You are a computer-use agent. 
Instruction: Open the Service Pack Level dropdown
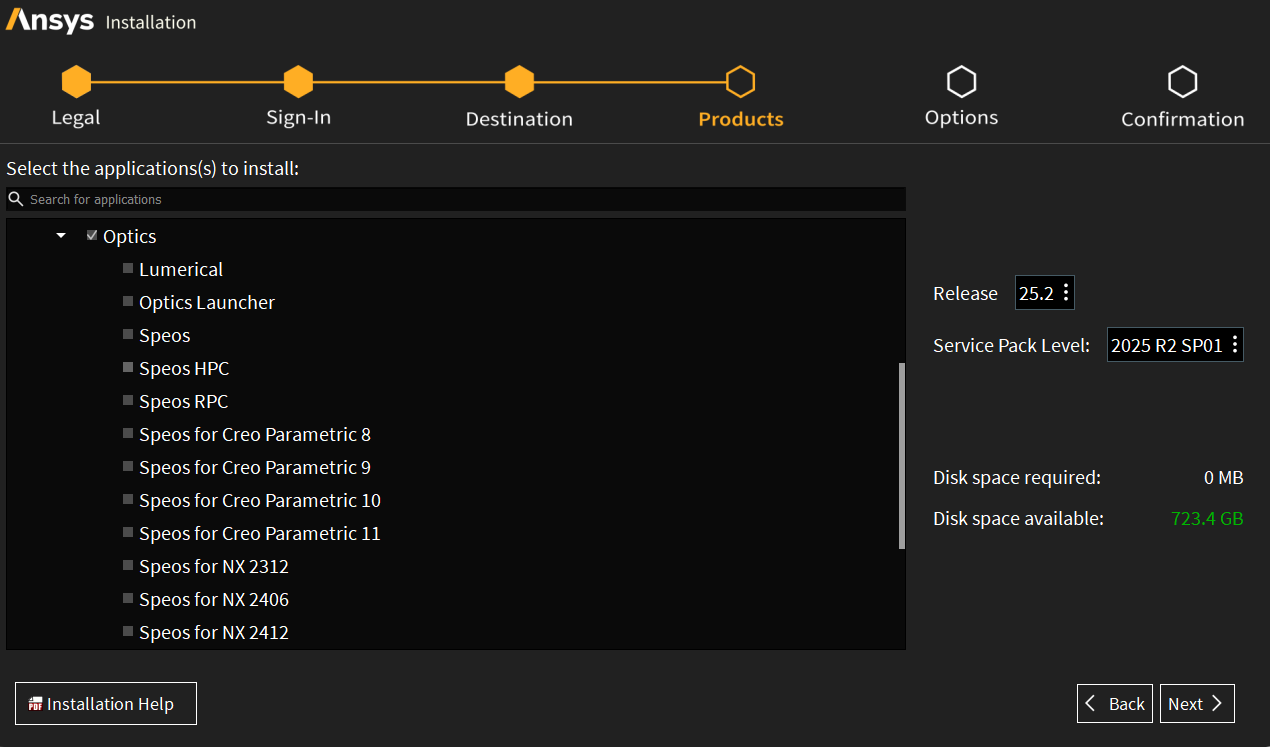coord(1174,345)
